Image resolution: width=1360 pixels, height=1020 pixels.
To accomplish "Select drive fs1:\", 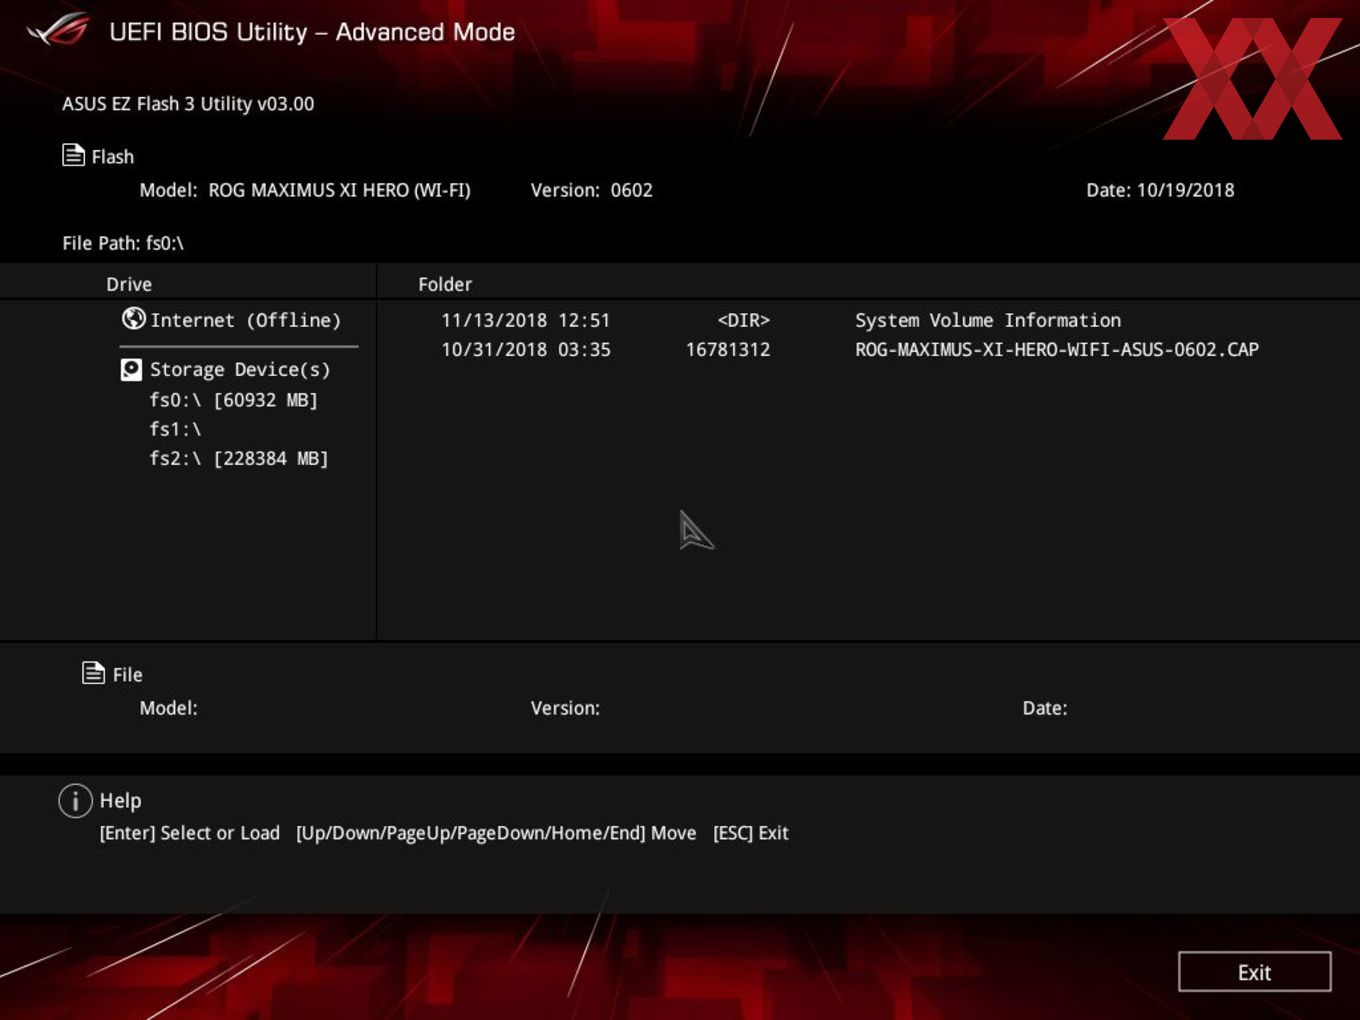I will click(175, 429).
